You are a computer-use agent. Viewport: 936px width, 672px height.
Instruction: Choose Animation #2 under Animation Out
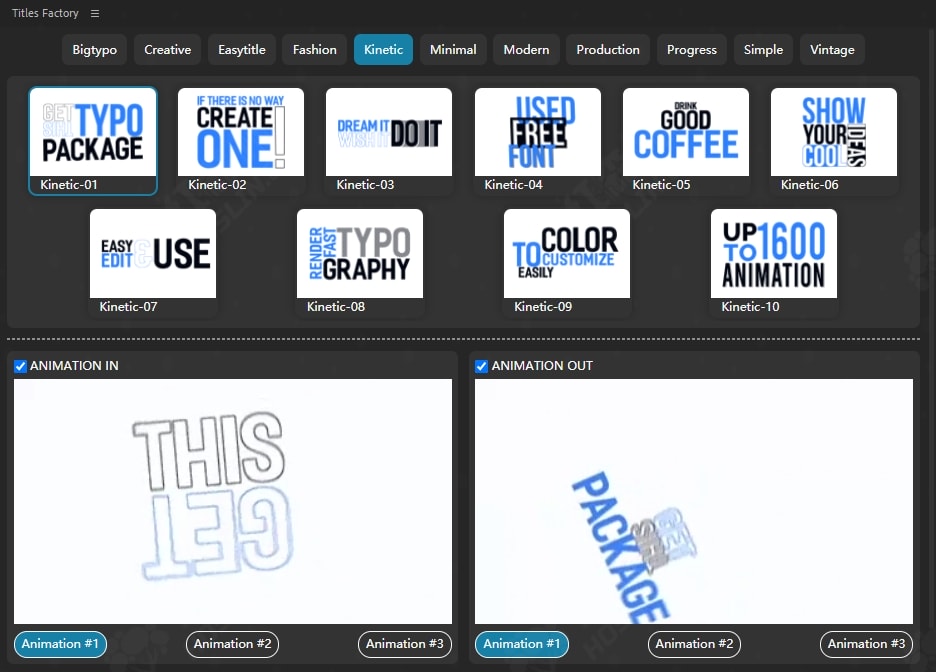click(x=694, y=644)
